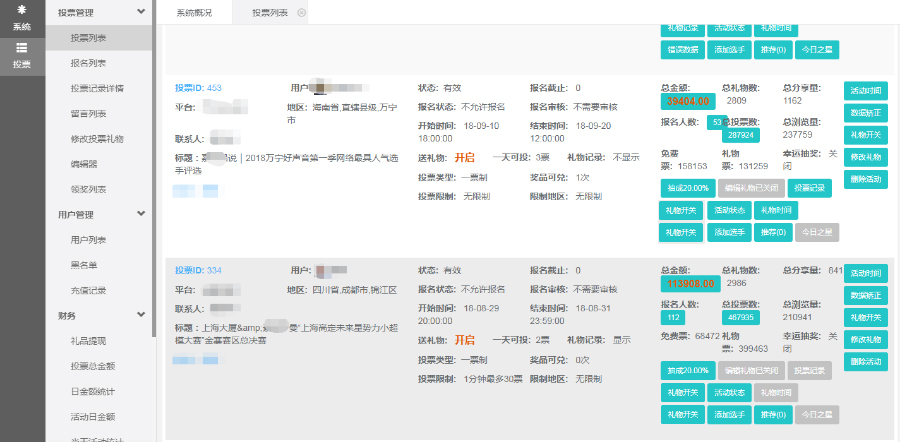Viewport: 900px width, 442px height.
Task: Click 礼物时间 button for vote 453
Action: pyautogui.click(x=776, y=210)
